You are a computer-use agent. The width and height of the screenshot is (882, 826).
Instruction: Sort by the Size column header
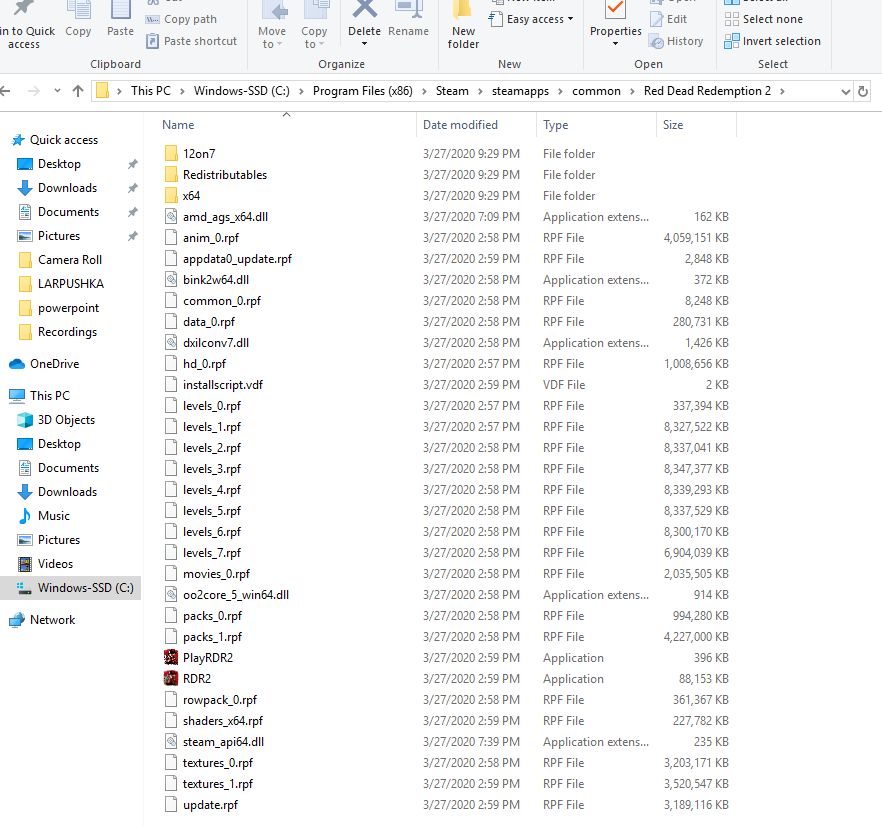coord(673,125)
